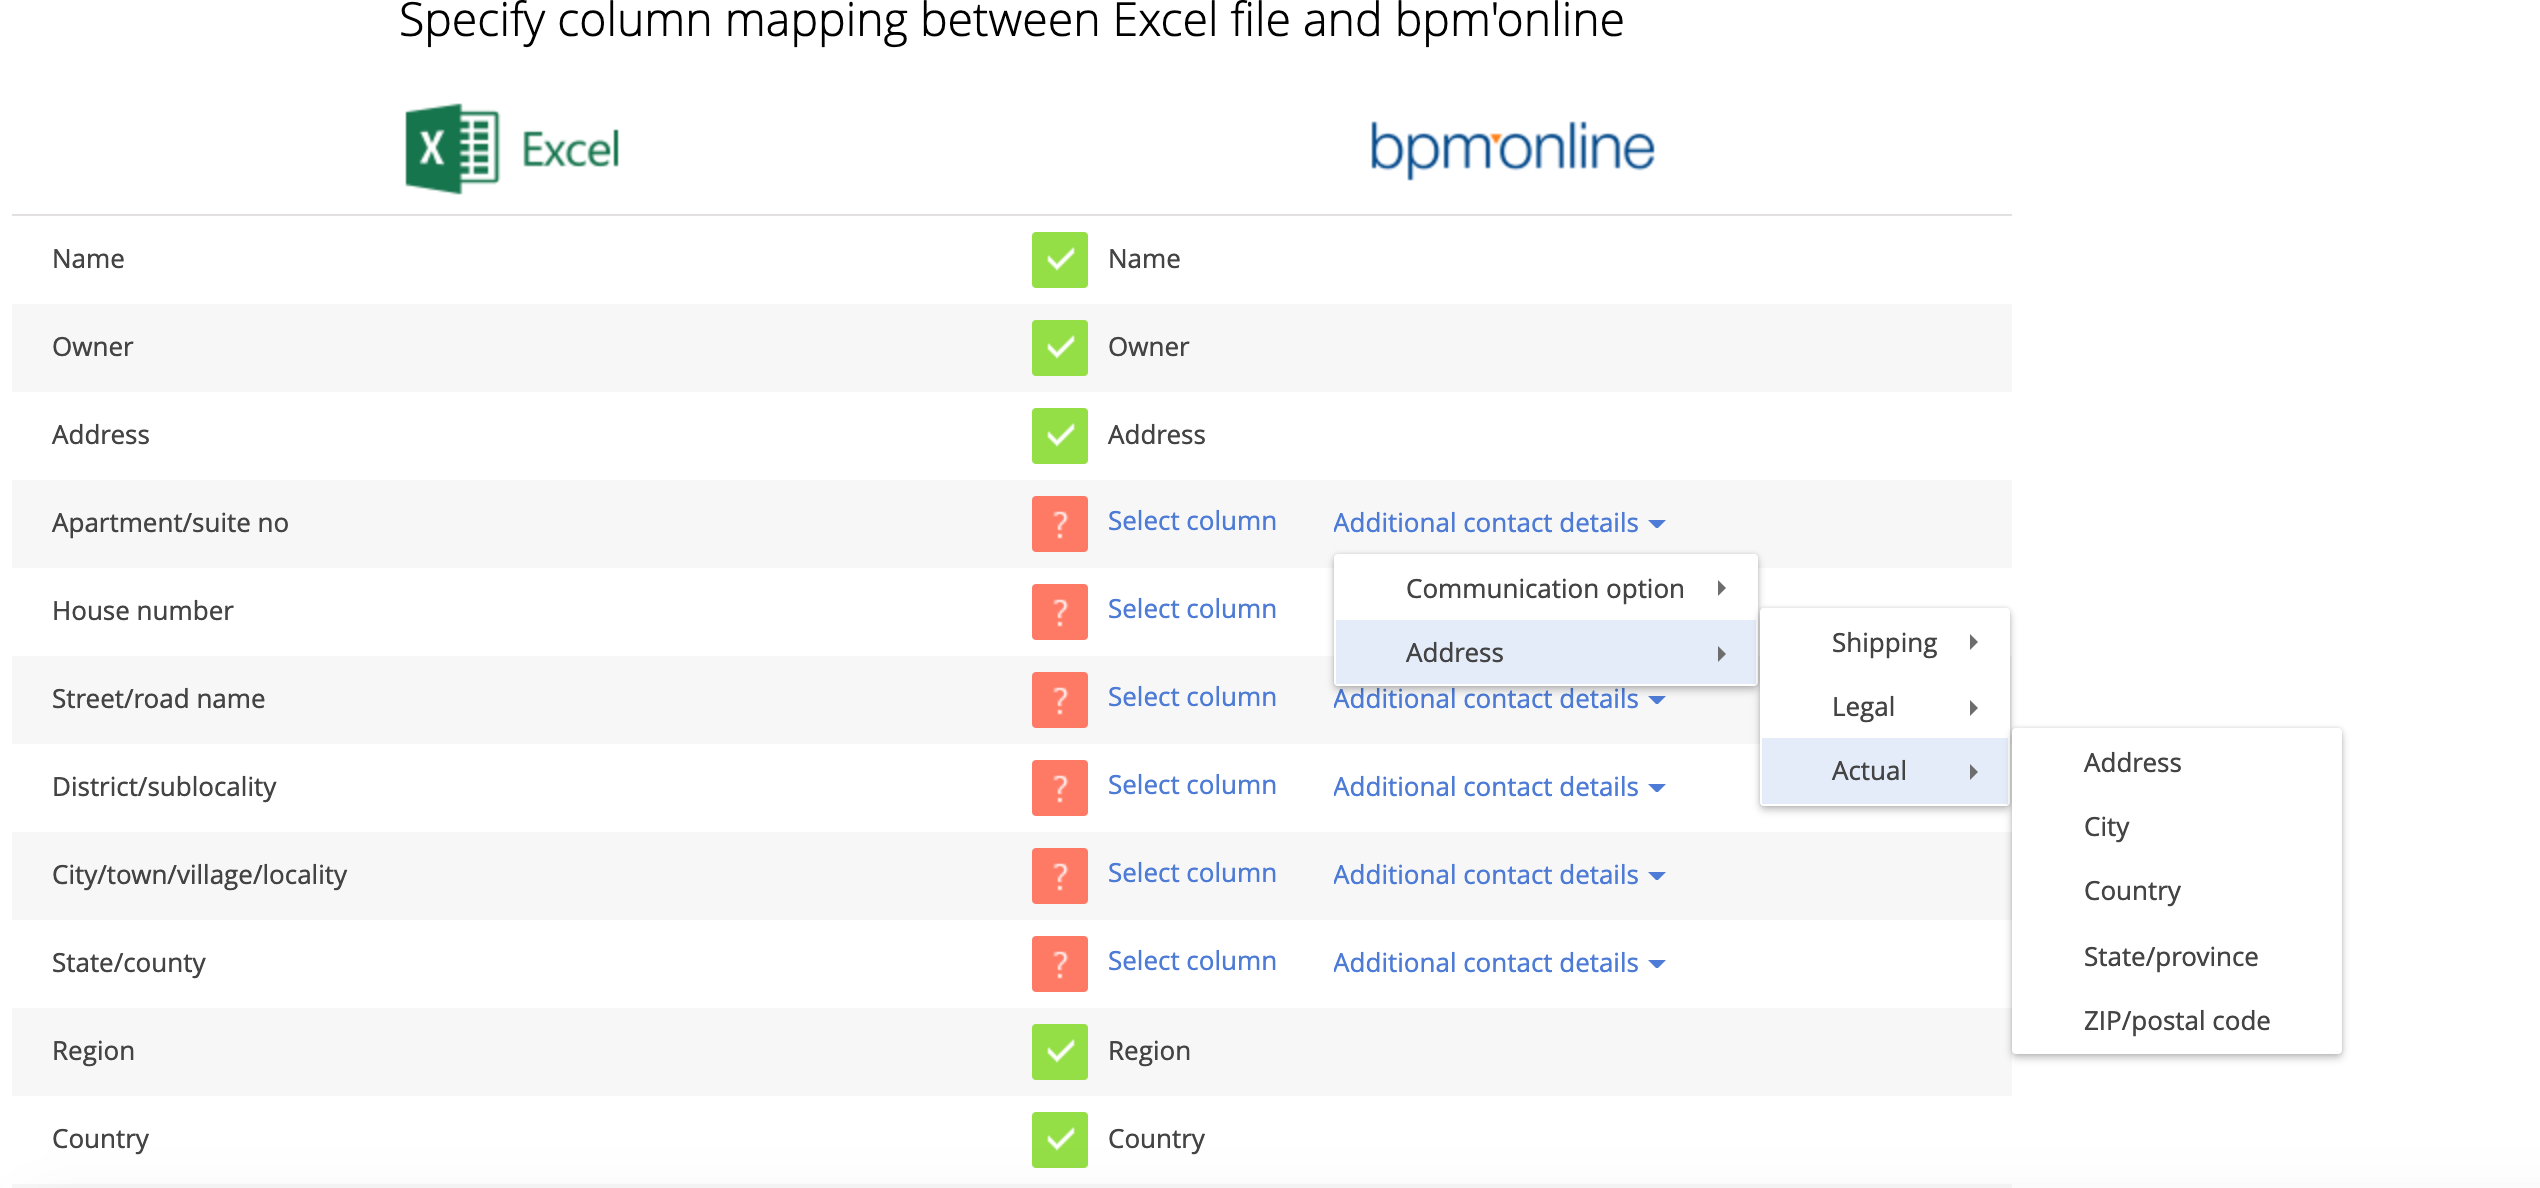Click the bpm'online logo

pos(1512,149)
